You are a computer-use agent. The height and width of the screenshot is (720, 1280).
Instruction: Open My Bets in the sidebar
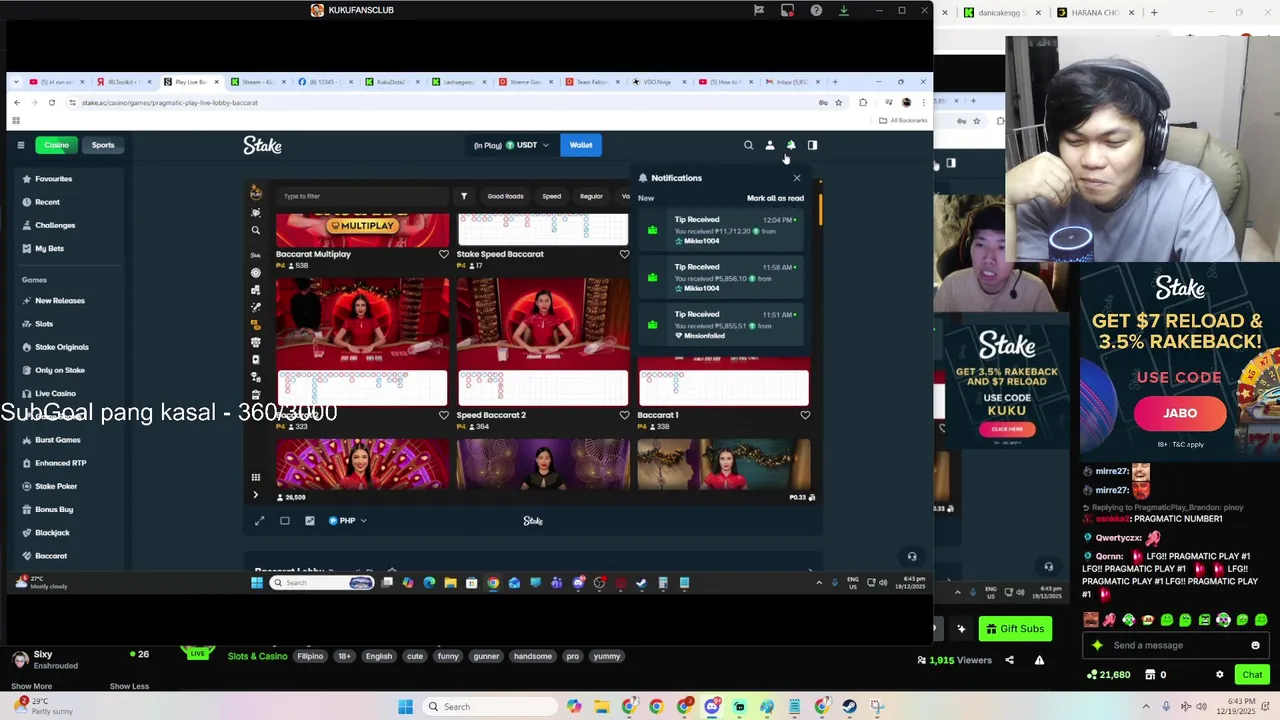[49, 248]
